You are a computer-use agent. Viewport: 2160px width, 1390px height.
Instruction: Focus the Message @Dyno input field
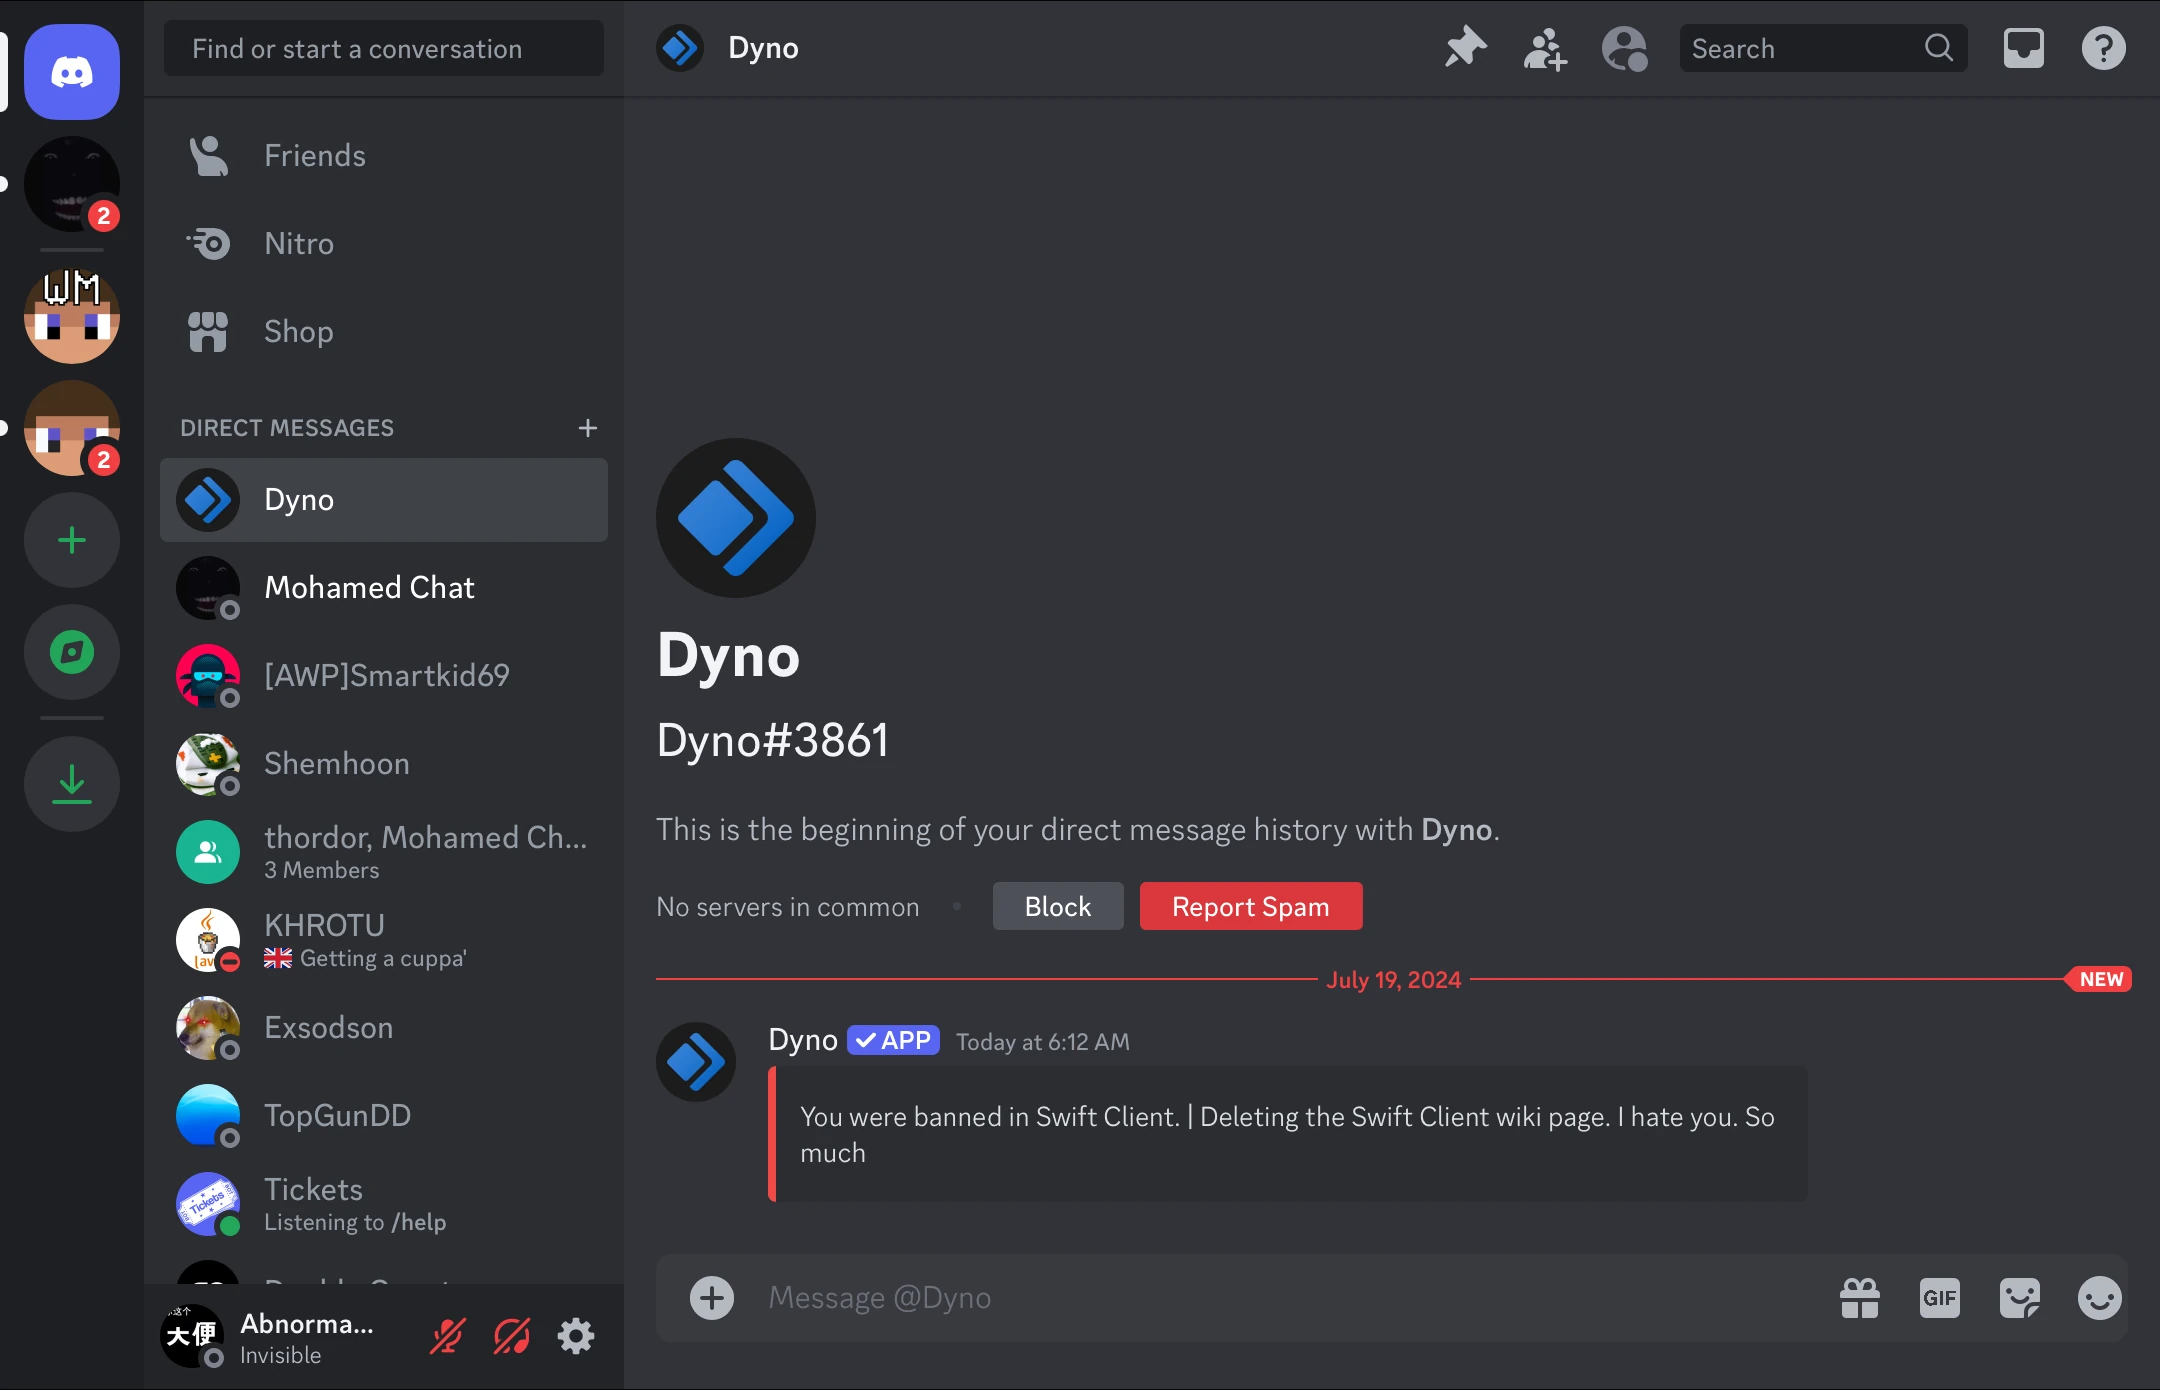[x=1280, y=1298]
